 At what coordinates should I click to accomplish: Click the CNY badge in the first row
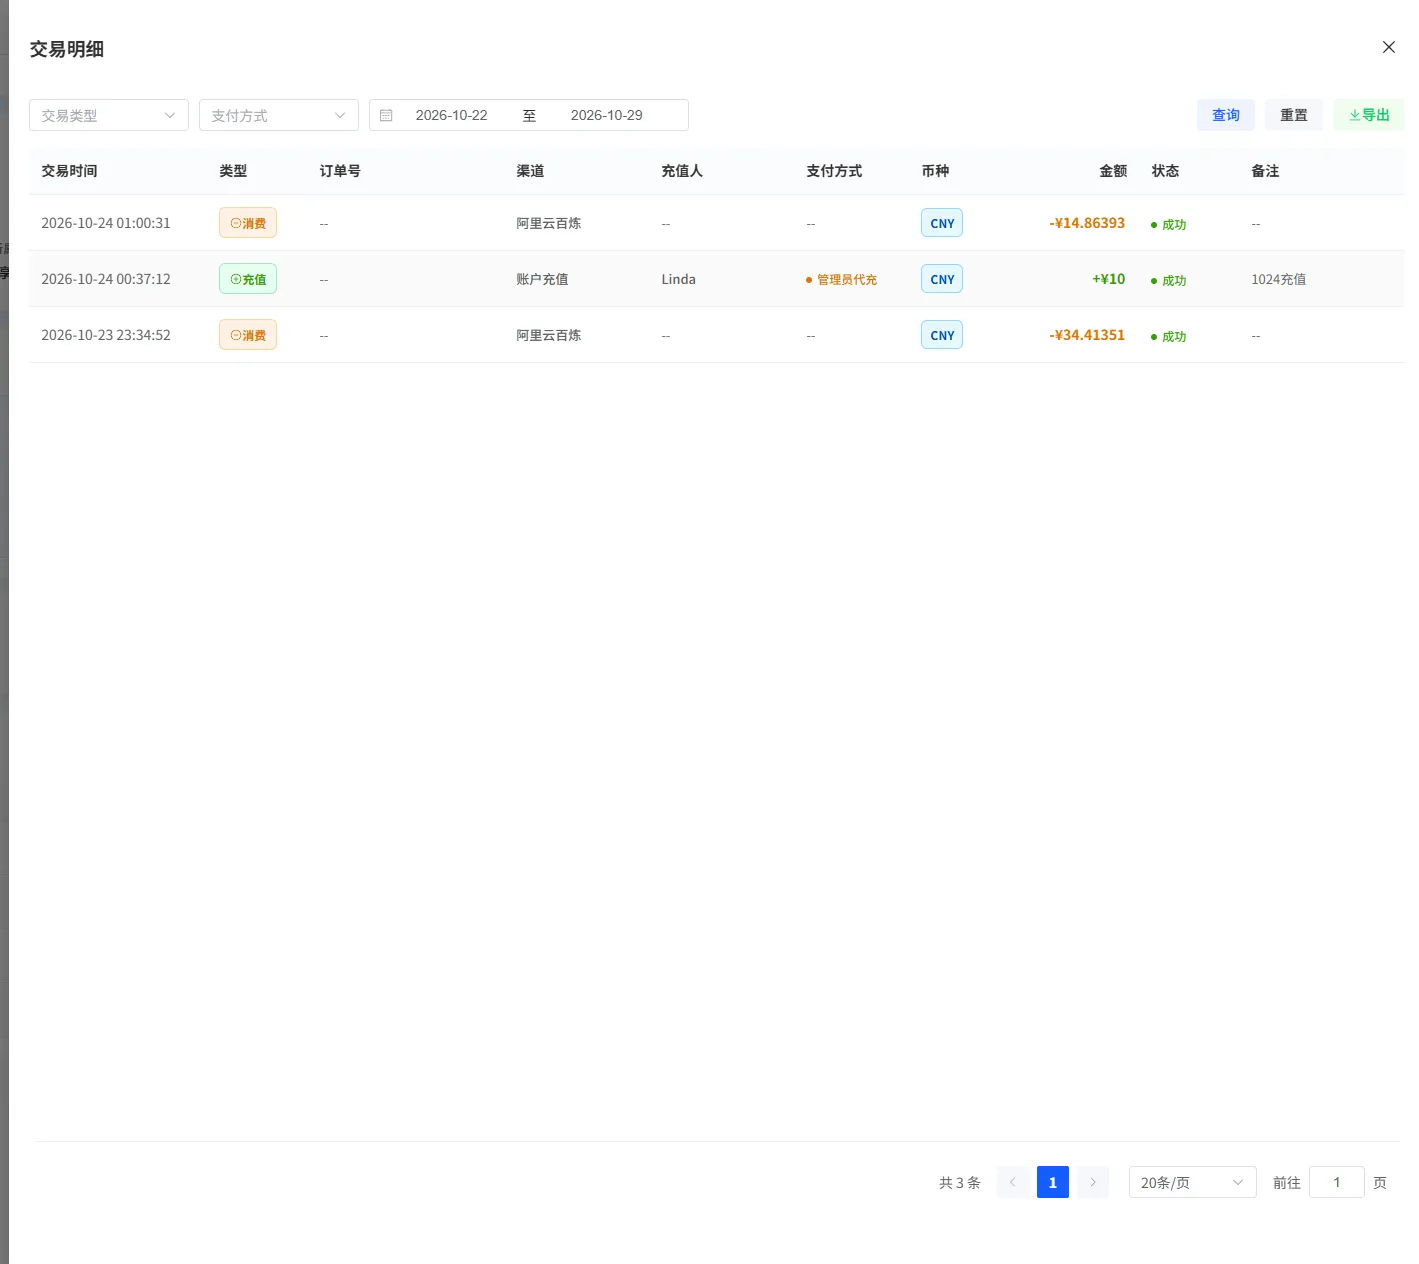click(942, 223)
